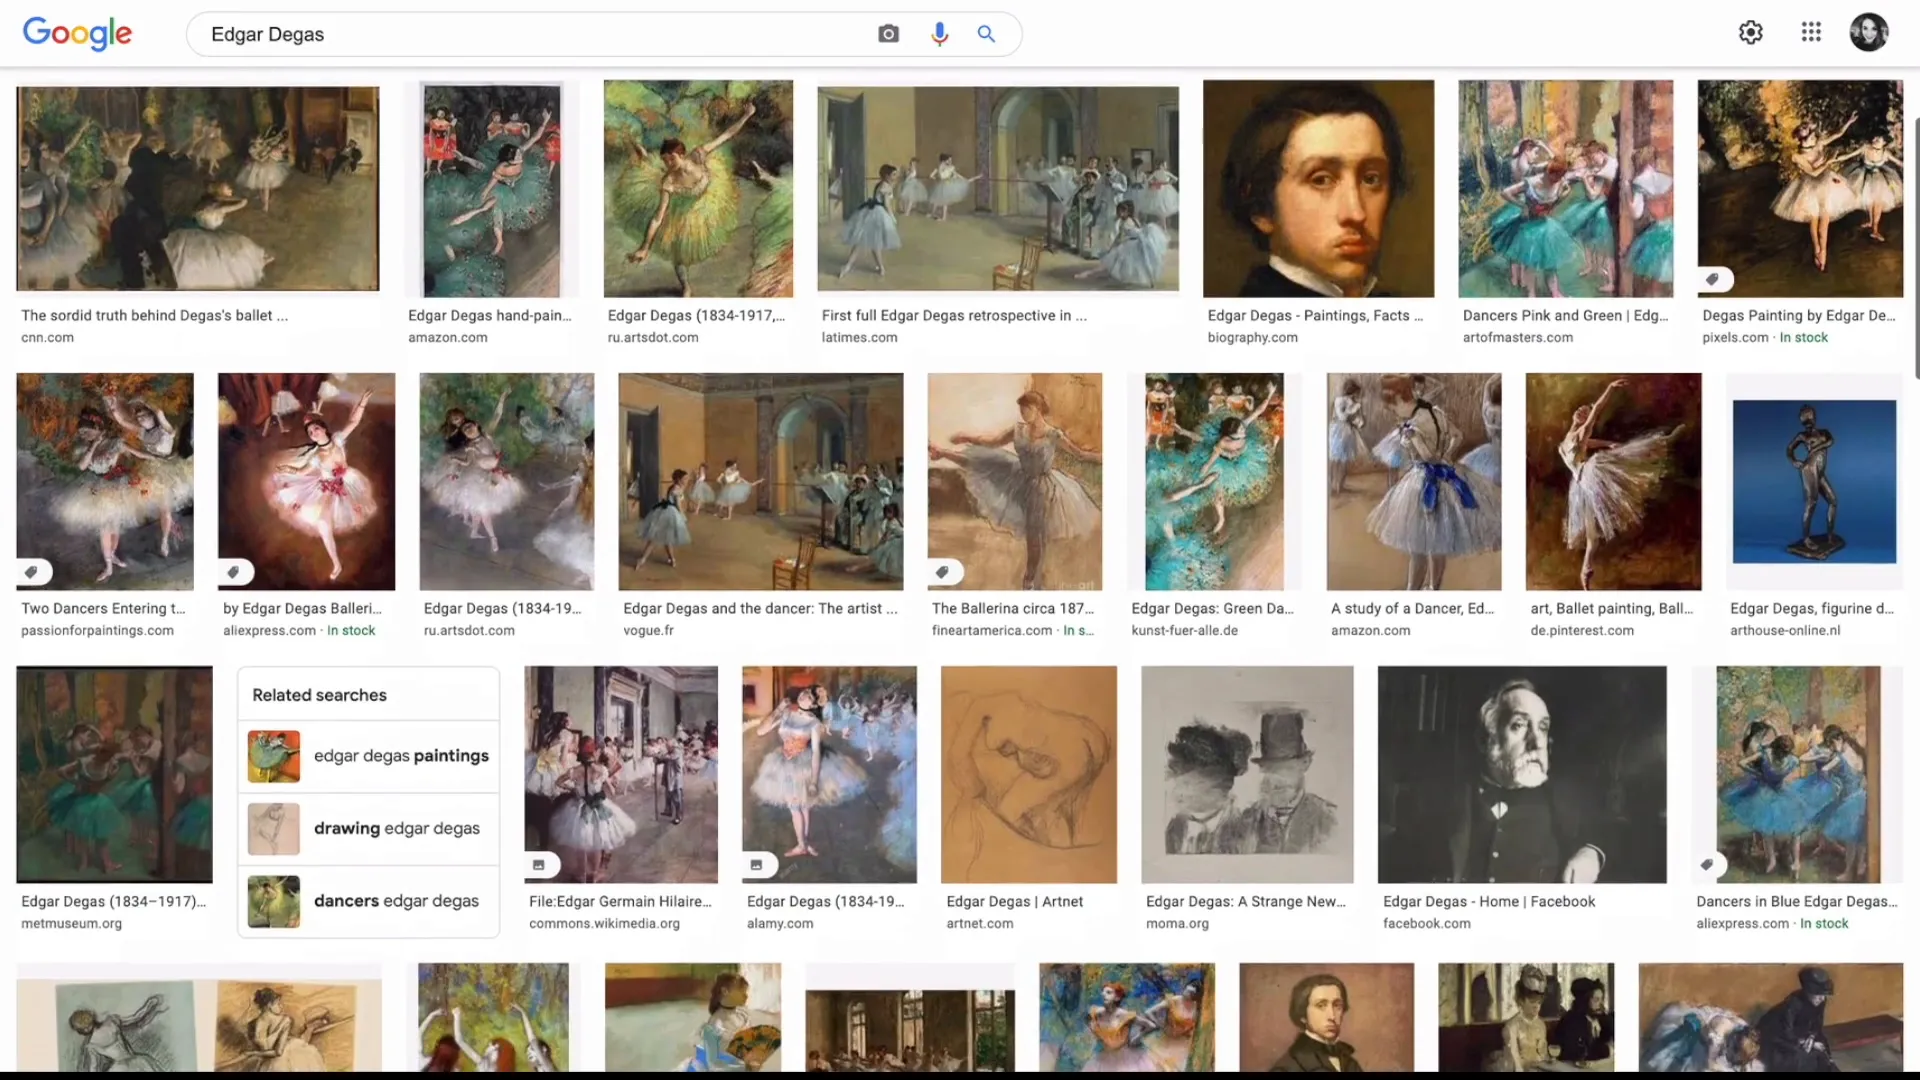Open biography.com Paintings, Facts link
The width and height of the screenshot is (1920, 1080).
1315,315
